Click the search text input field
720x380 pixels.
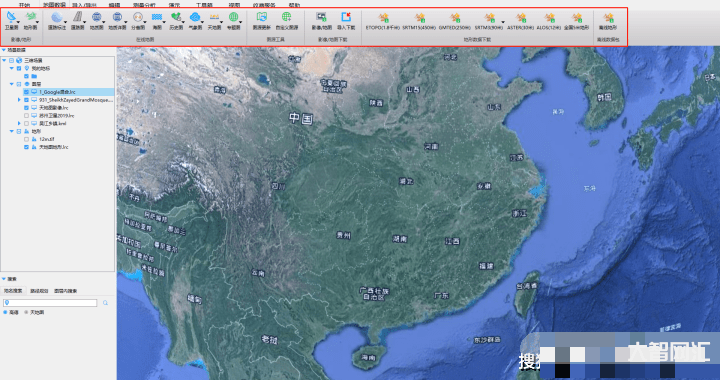point(50,303)
